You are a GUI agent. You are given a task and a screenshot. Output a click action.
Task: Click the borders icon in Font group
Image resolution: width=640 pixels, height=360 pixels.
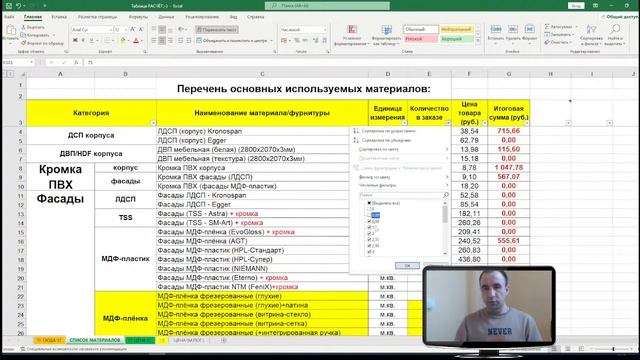[107, 40]
